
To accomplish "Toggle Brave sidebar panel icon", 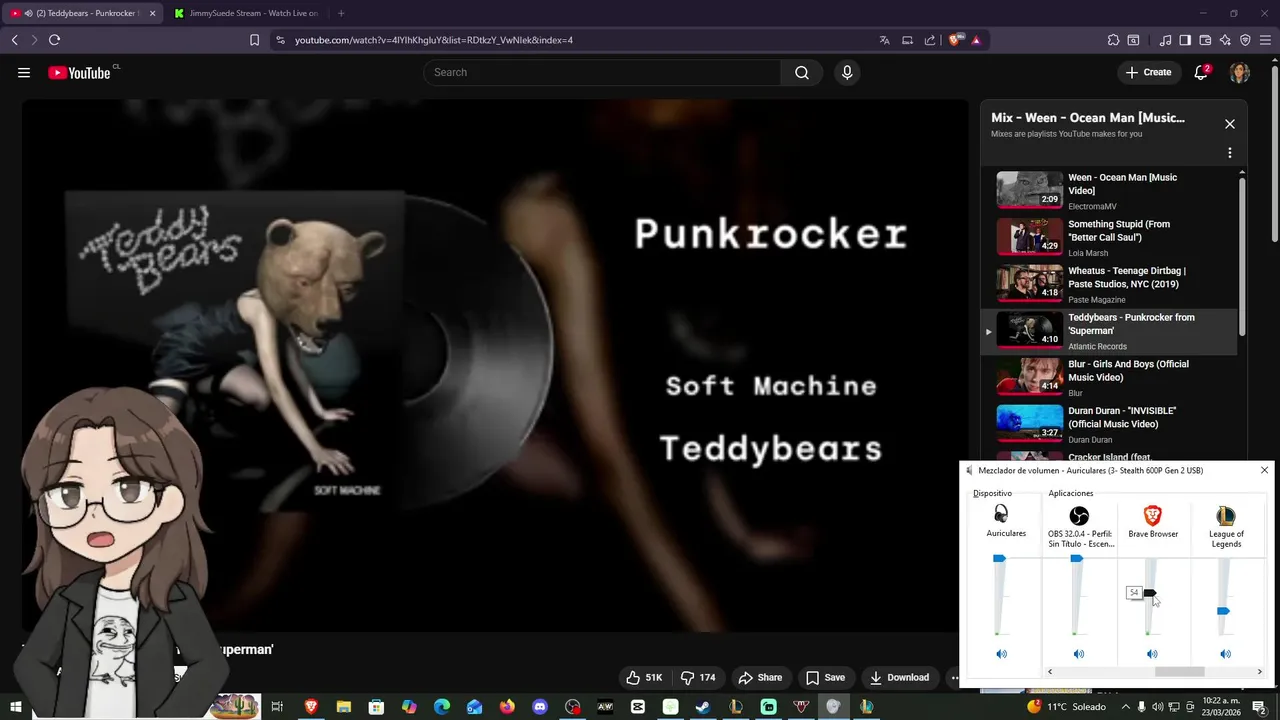I will pyautogui.click(x=1185, y=40).
